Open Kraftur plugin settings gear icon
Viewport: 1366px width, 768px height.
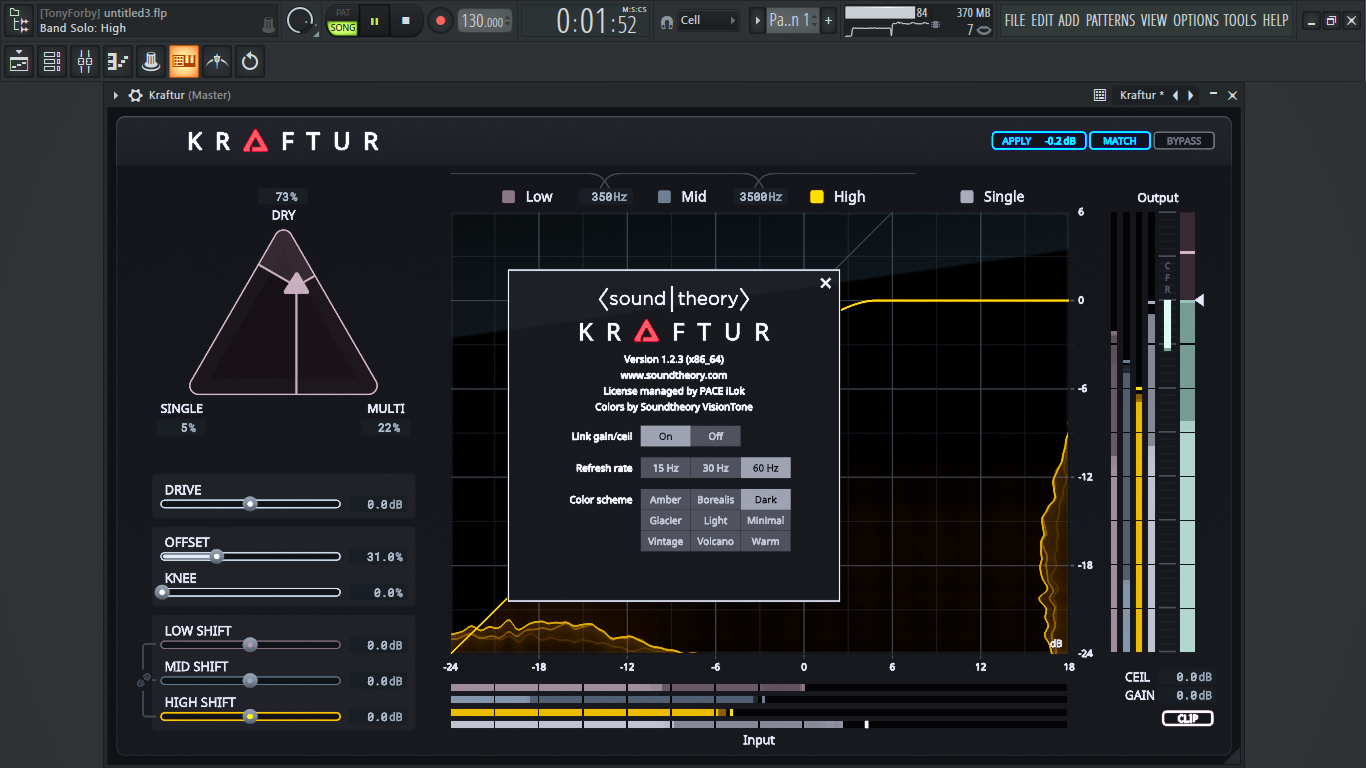click(136, 95)
